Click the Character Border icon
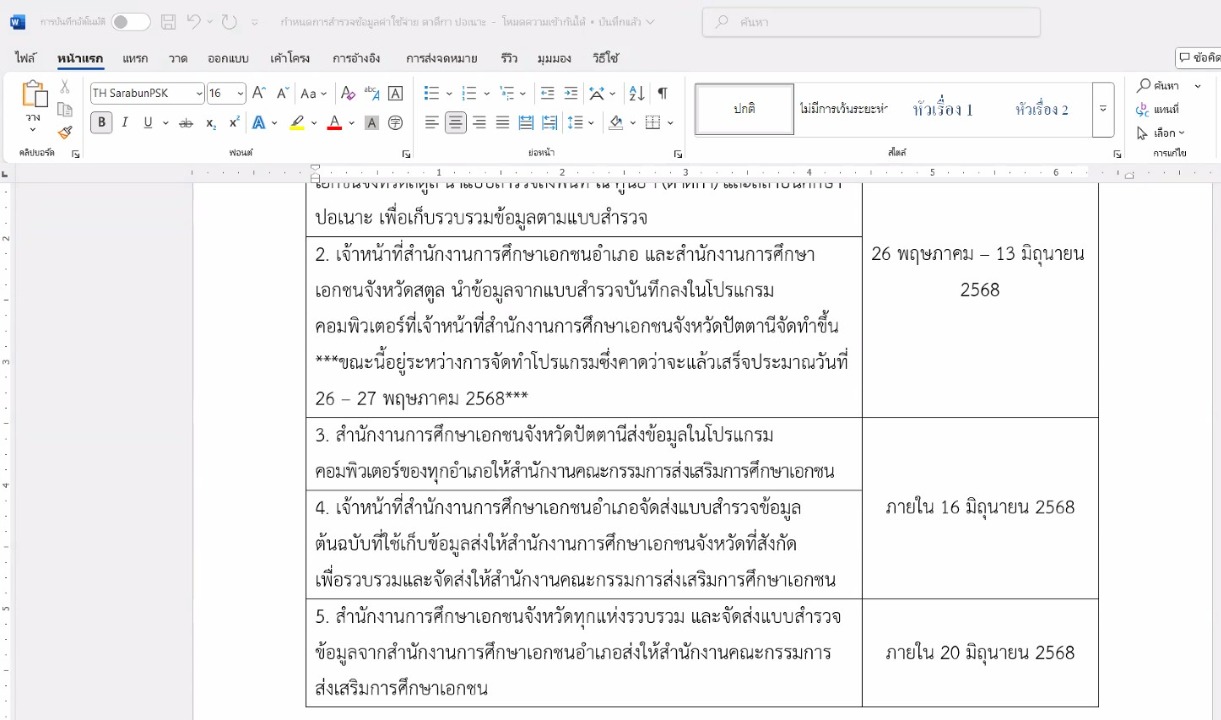 pos(395,93)
